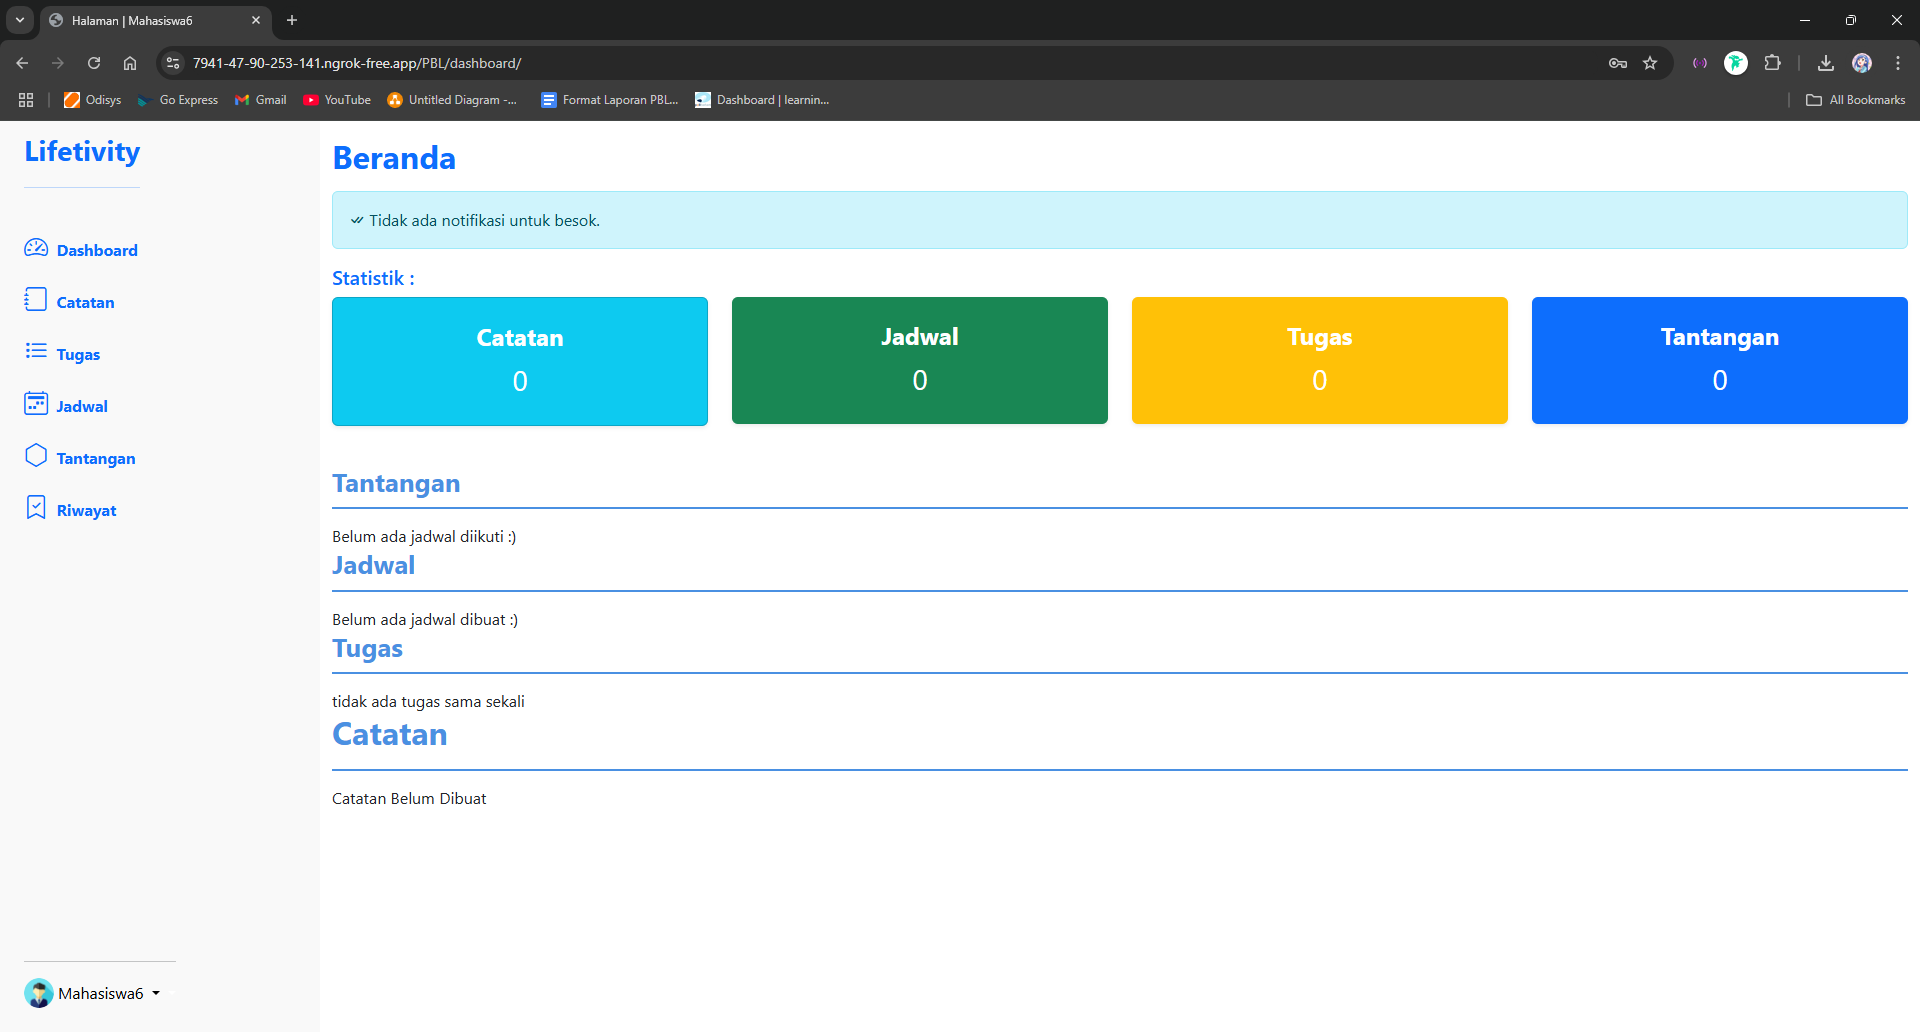This screenshot has height=1032, width=1920.
Task: Open the tab search chevron dropdown
Action: click(19, 20)
